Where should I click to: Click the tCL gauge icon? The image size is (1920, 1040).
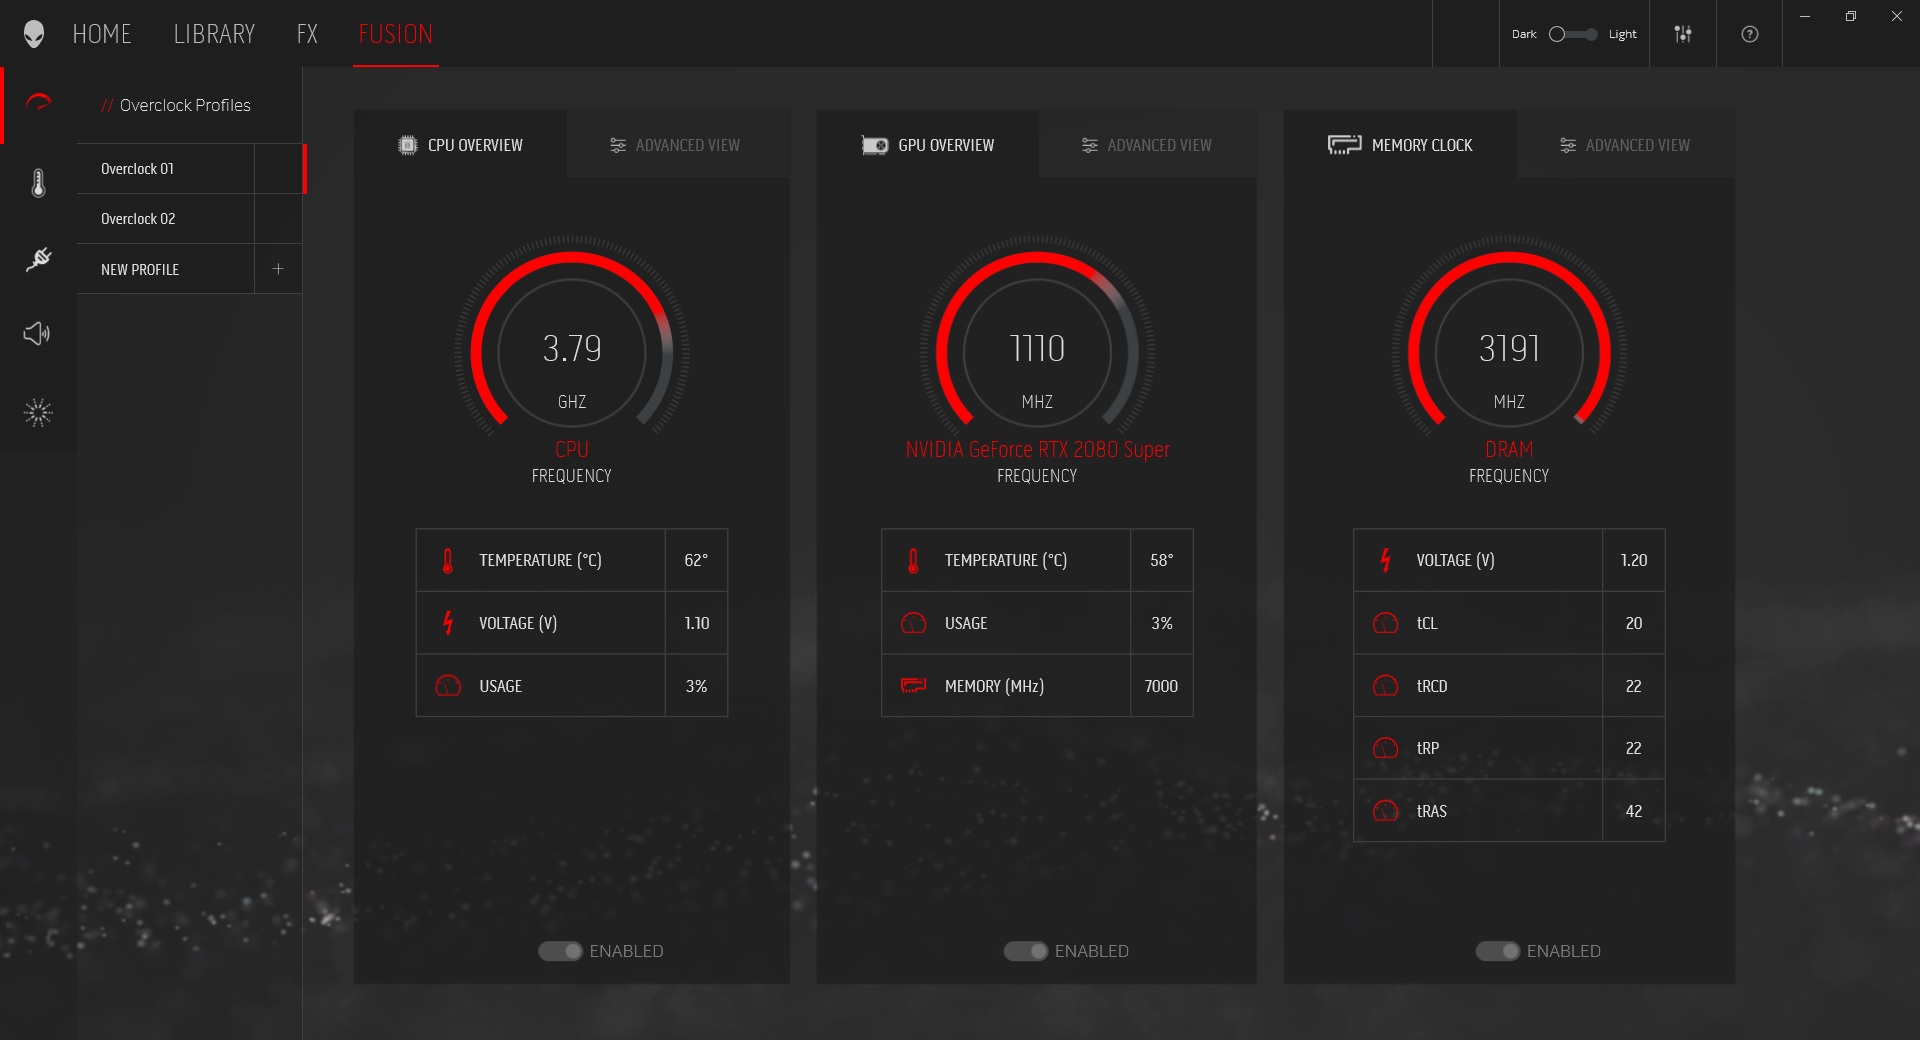1385,623
